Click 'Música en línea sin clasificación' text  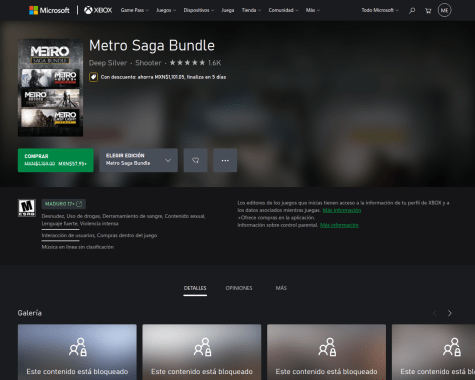click(78, 247)
